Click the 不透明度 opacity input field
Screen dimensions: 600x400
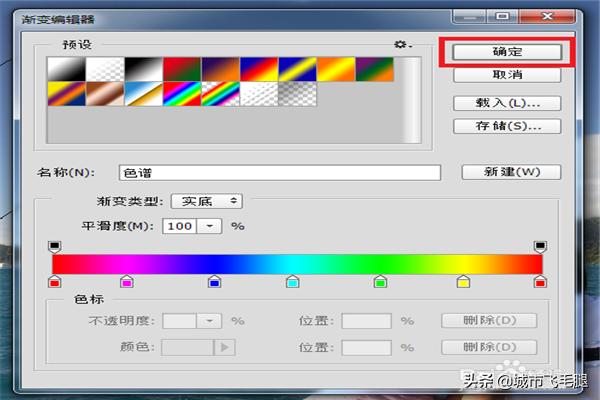[x=179, y=321]
